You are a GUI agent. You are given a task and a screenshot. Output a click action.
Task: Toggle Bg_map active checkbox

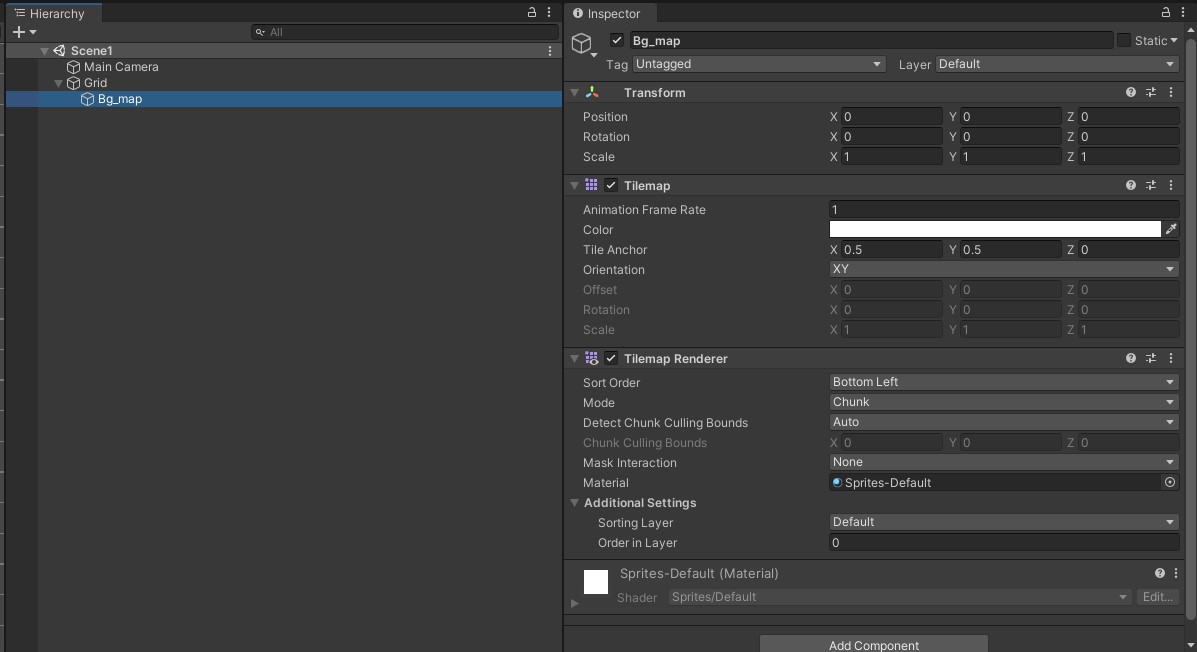[x=617, y=40]
